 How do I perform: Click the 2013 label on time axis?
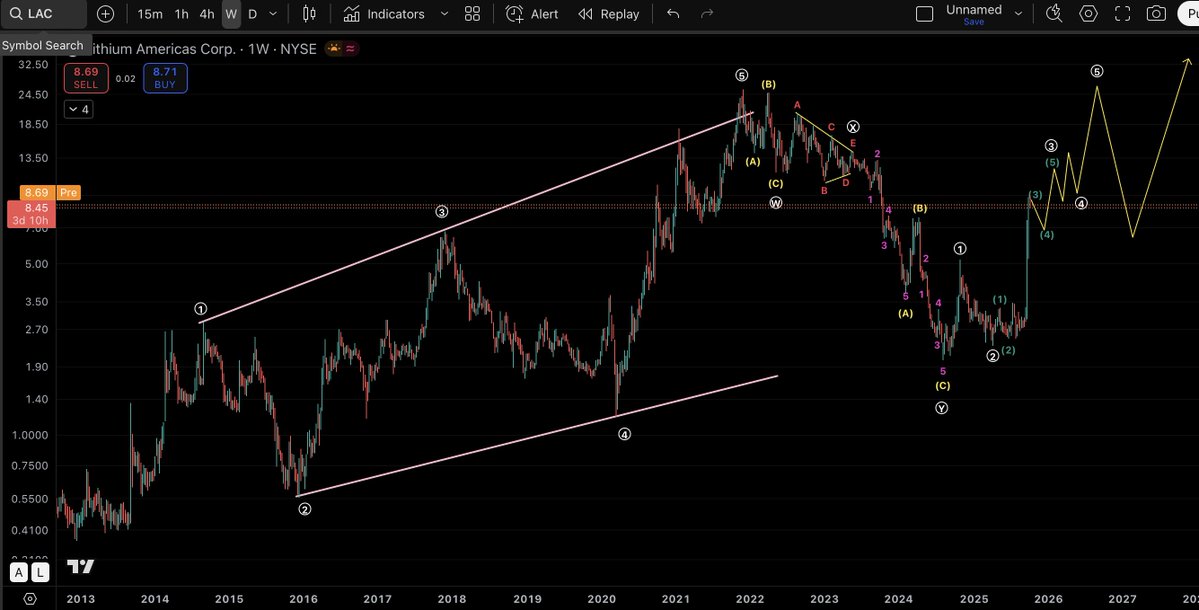pos(80,599)
